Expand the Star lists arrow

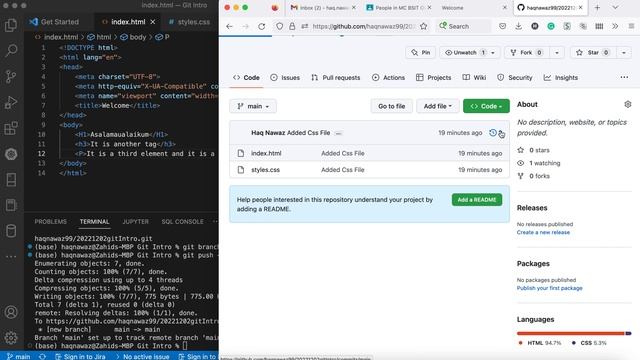pos(624,53)
